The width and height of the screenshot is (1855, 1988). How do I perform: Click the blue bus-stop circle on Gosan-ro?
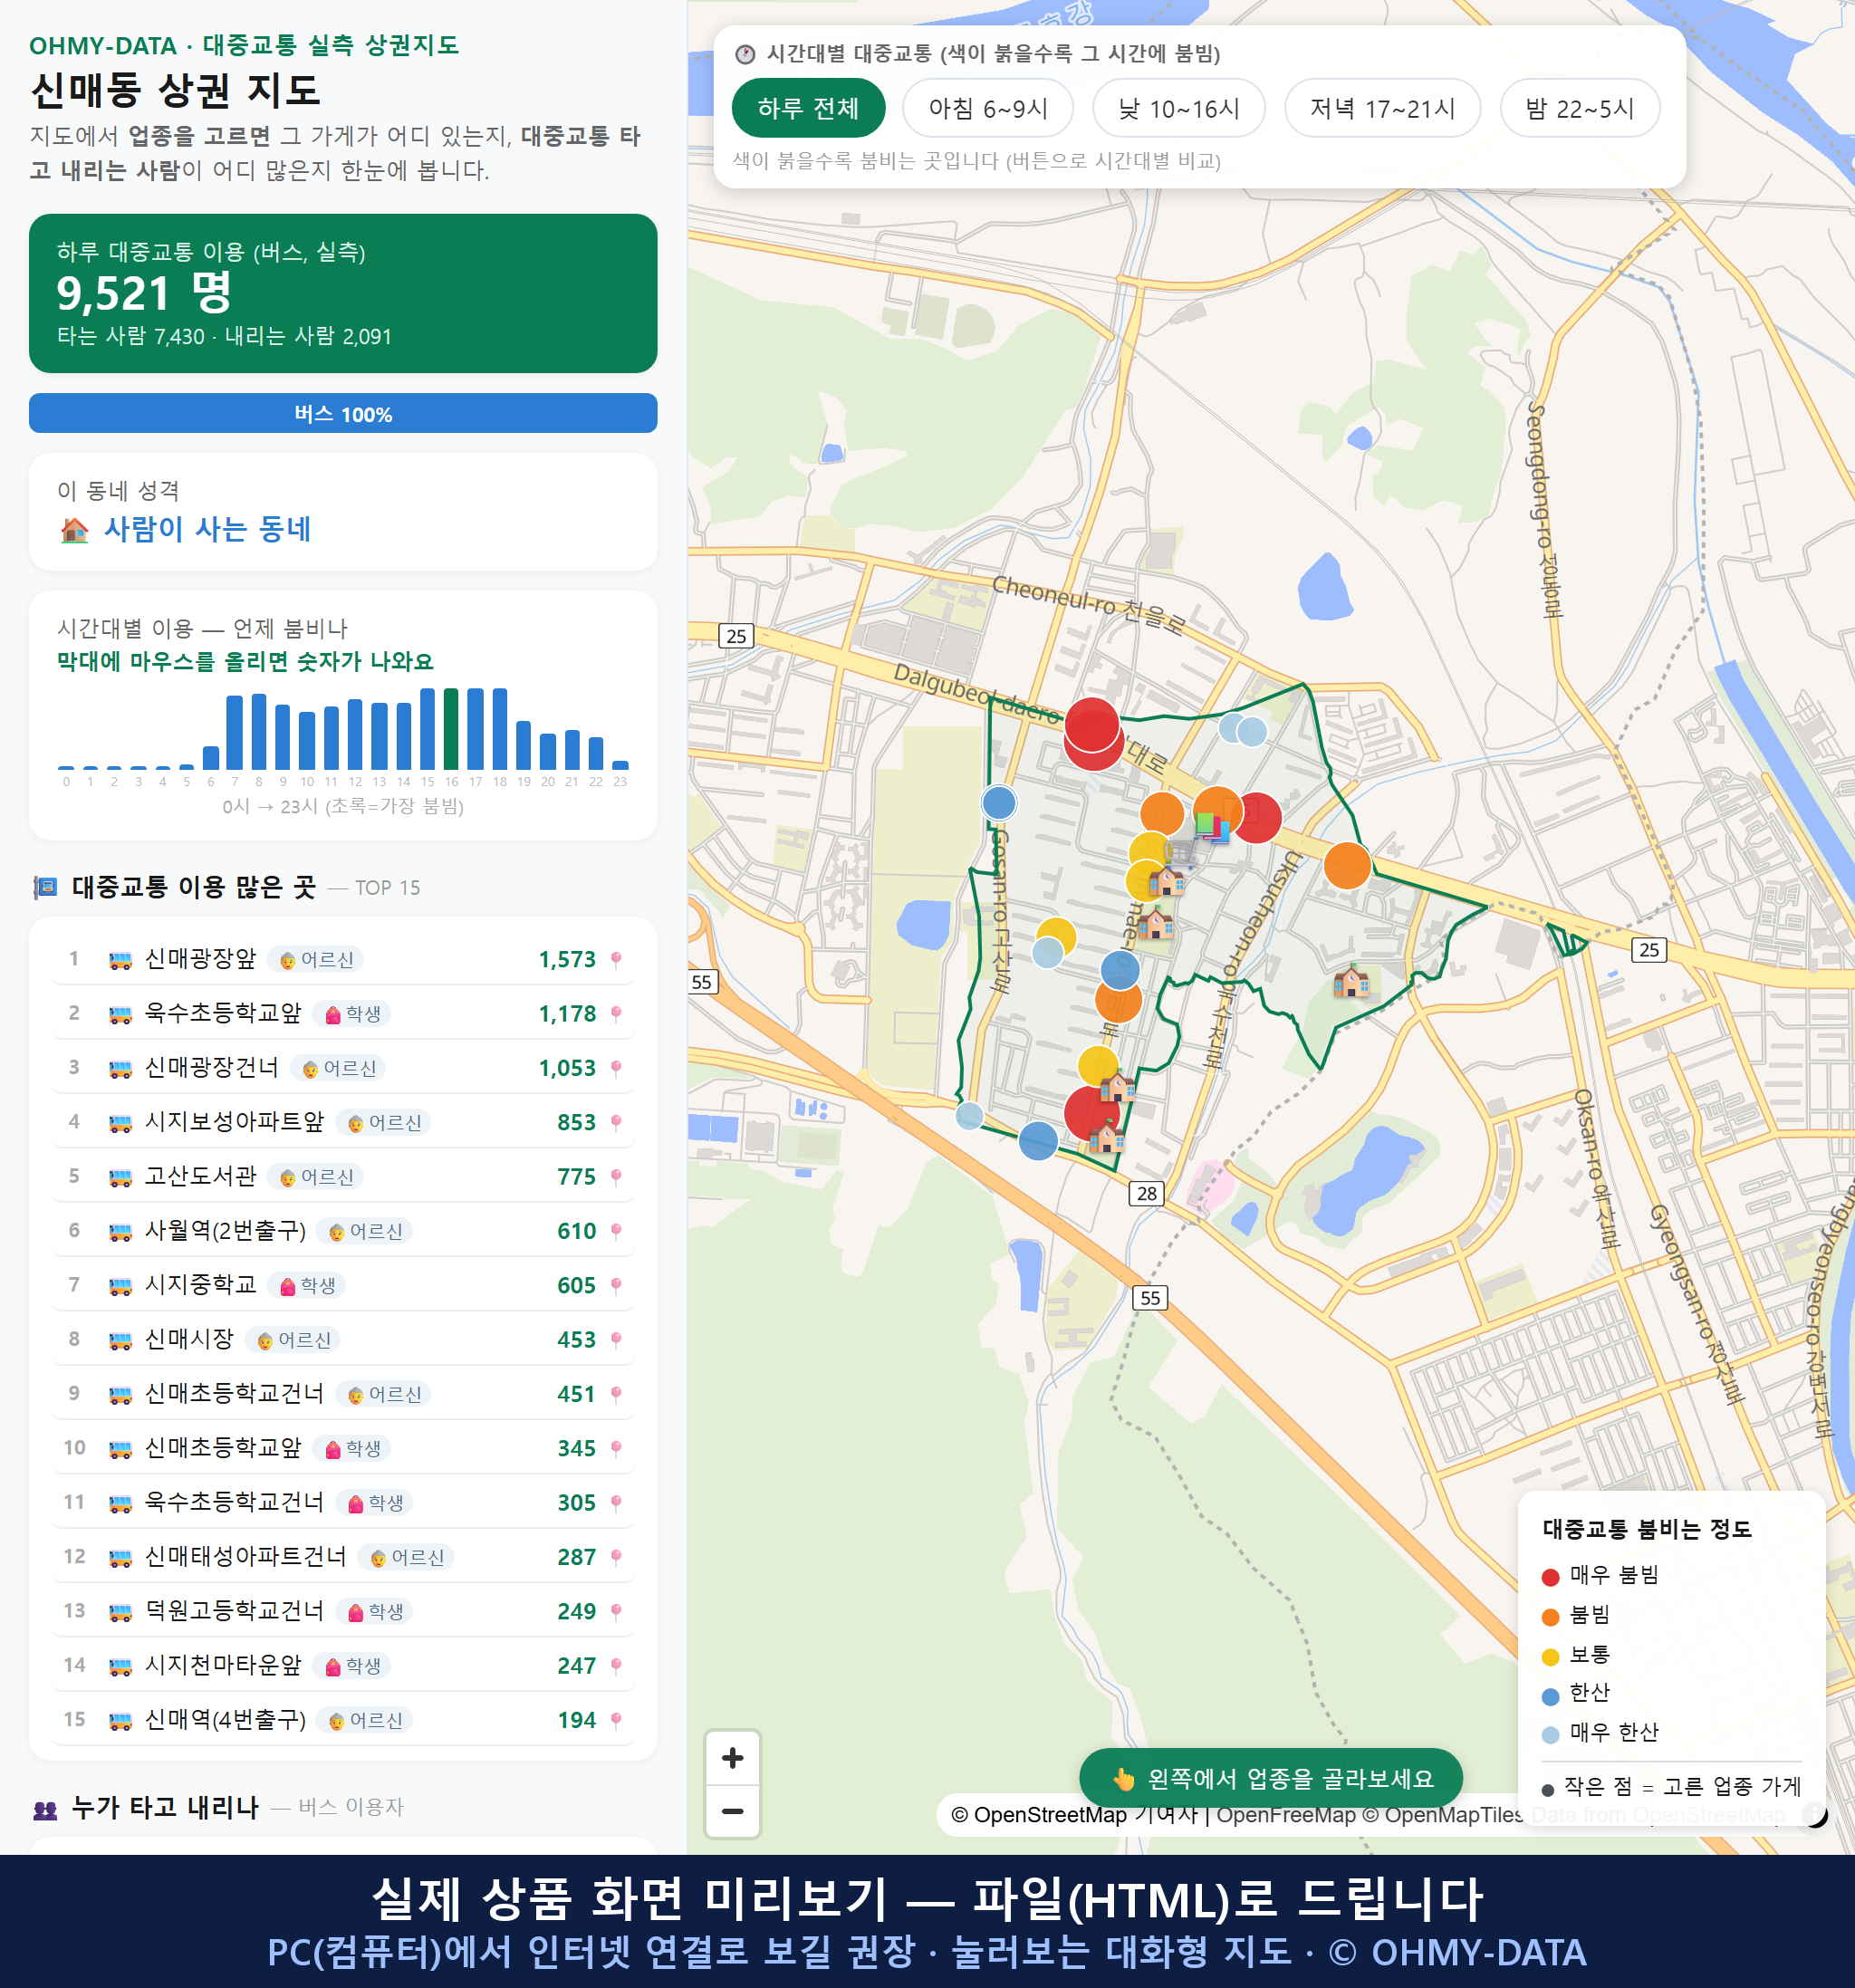pos(998,802)
